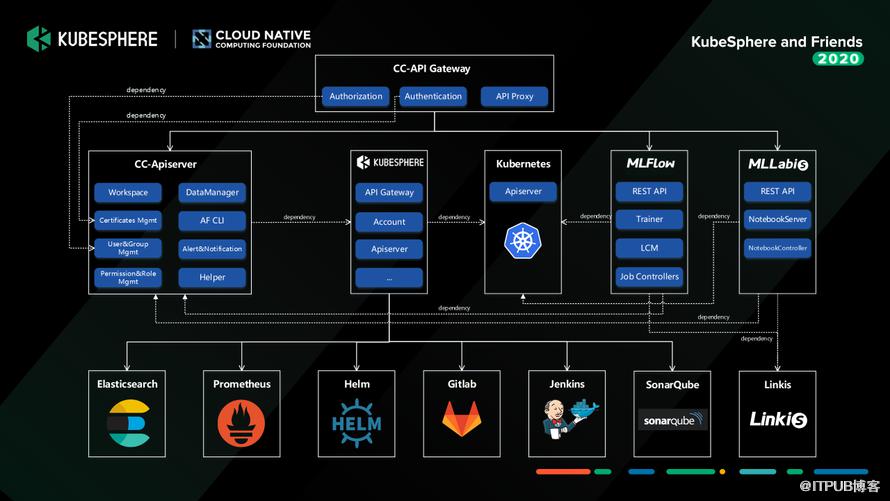
Task: Click the Elasticsearch label
Action: (127, 384)
